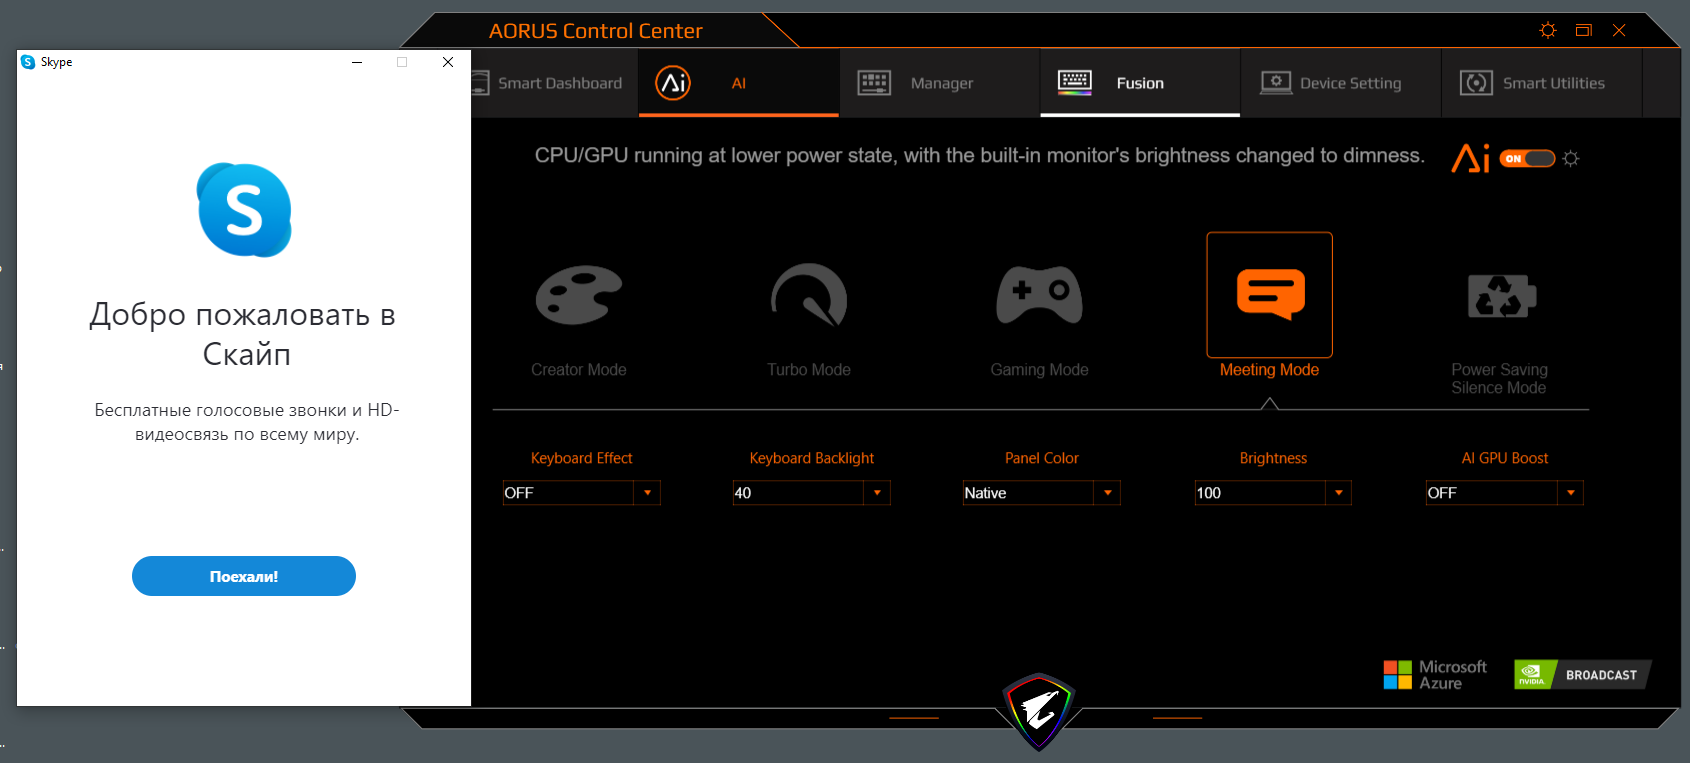Click the Keyboard Backlight heading text
The height and width of the screenshot is (763, 1690).
pos(812,458)
